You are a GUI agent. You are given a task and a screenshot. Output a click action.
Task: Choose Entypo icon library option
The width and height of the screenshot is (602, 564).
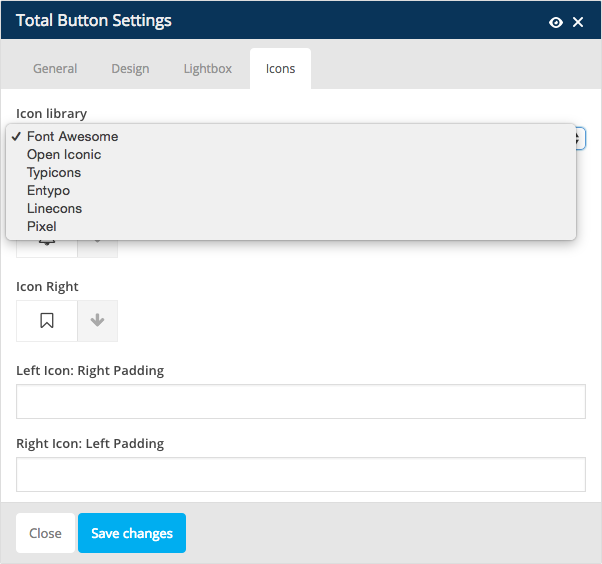(48, 190)
